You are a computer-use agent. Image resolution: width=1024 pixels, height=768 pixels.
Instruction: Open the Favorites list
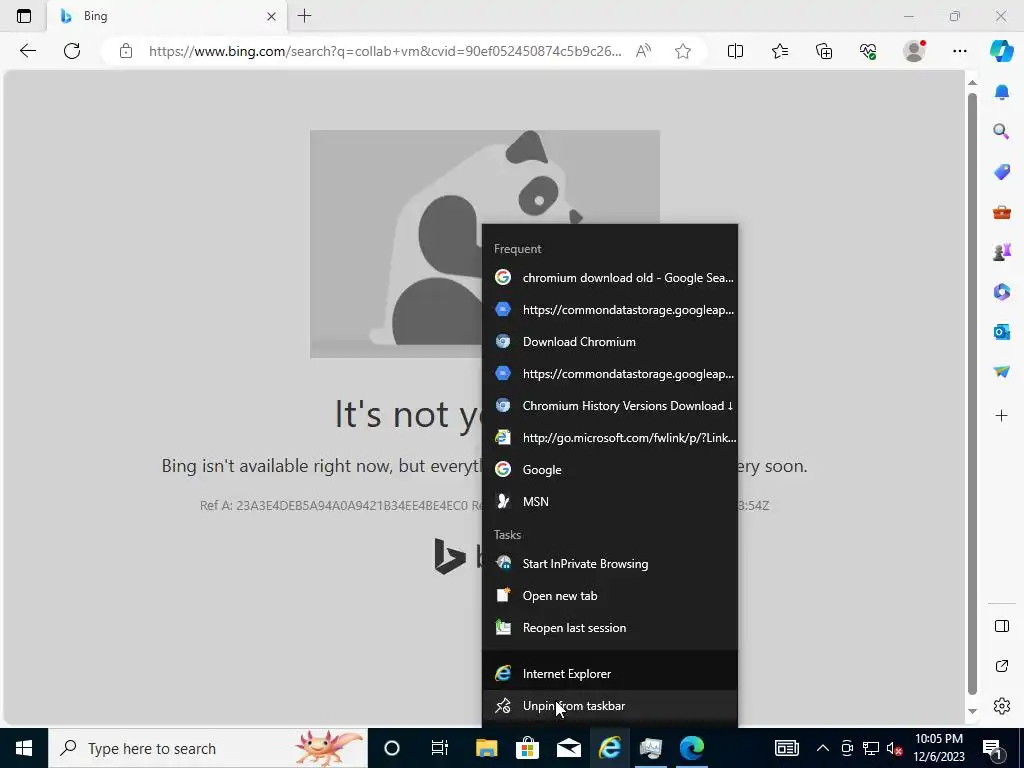click(x=780, y=51)
